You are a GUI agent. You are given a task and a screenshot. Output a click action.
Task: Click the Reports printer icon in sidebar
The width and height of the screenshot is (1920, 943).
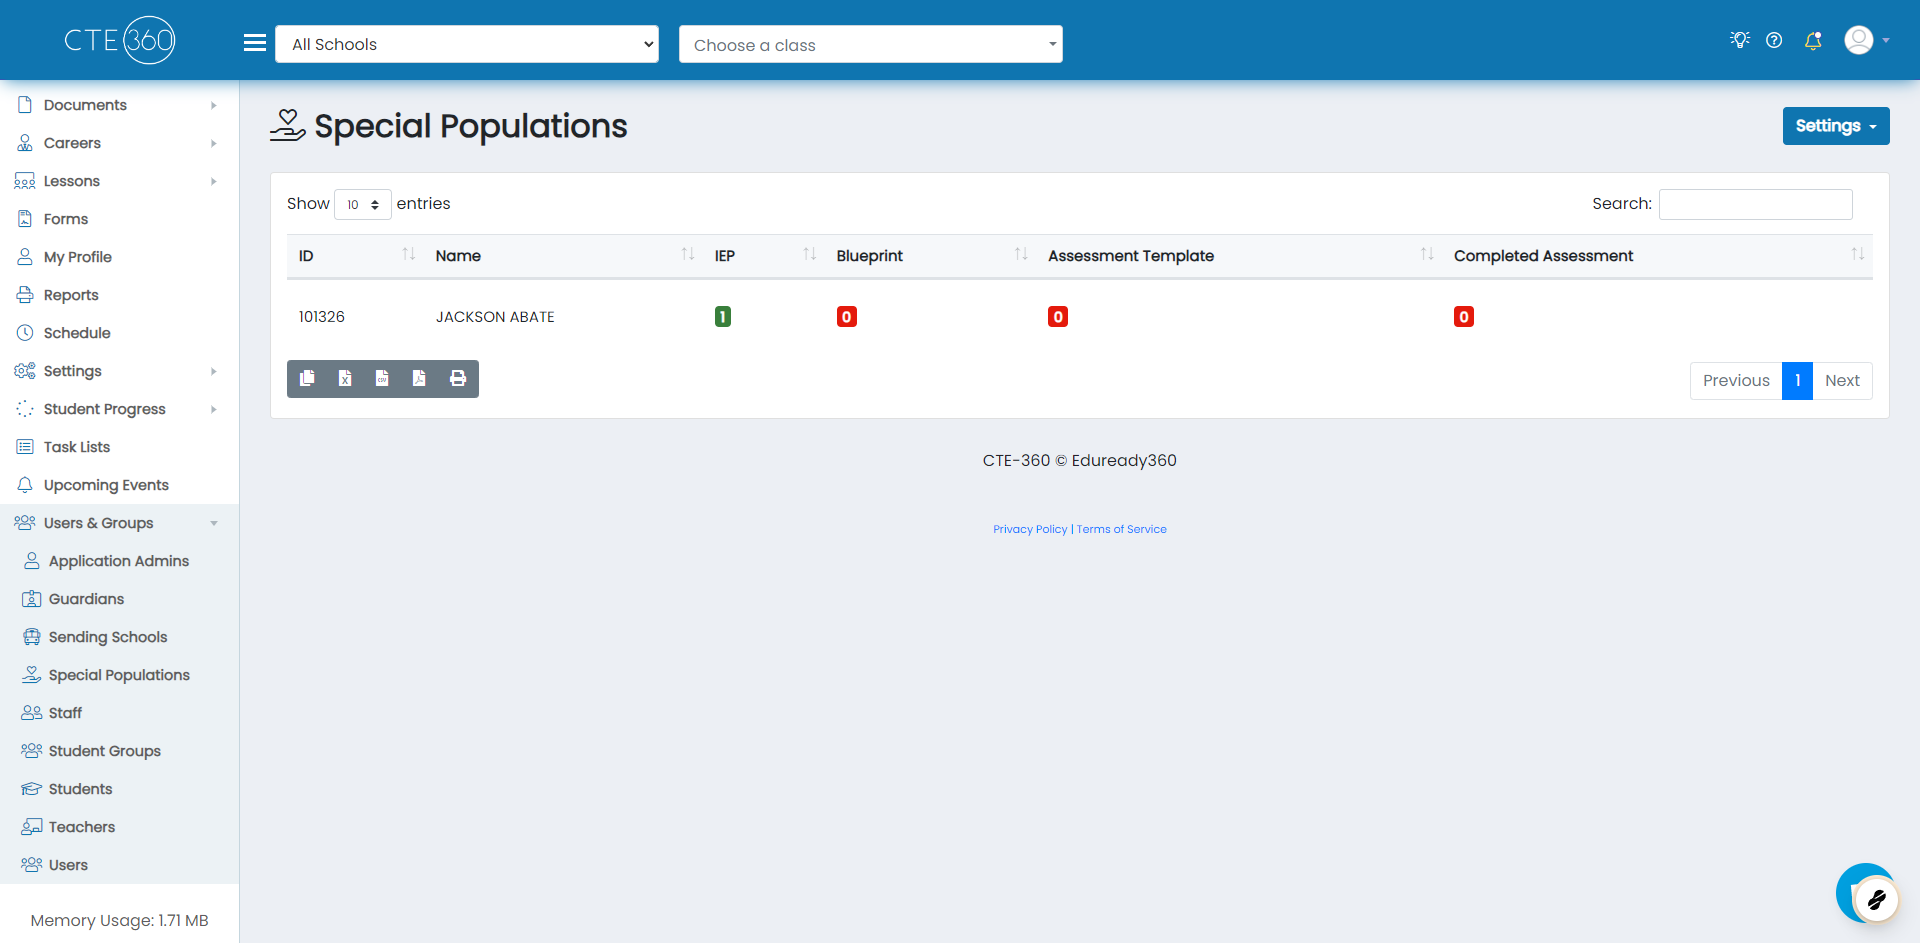[x=25, y=295]
